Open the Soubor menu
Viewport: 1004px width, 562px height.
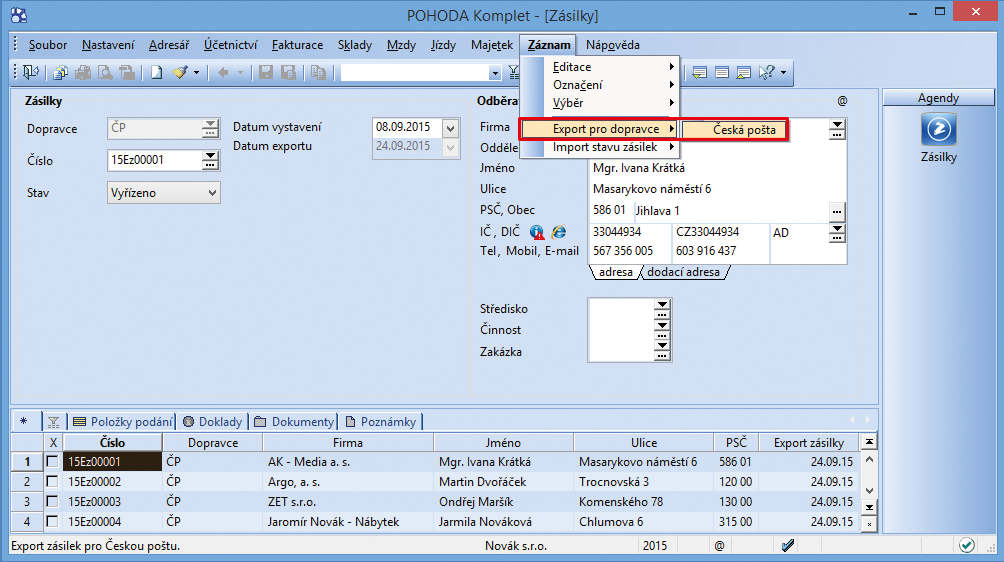47,45
